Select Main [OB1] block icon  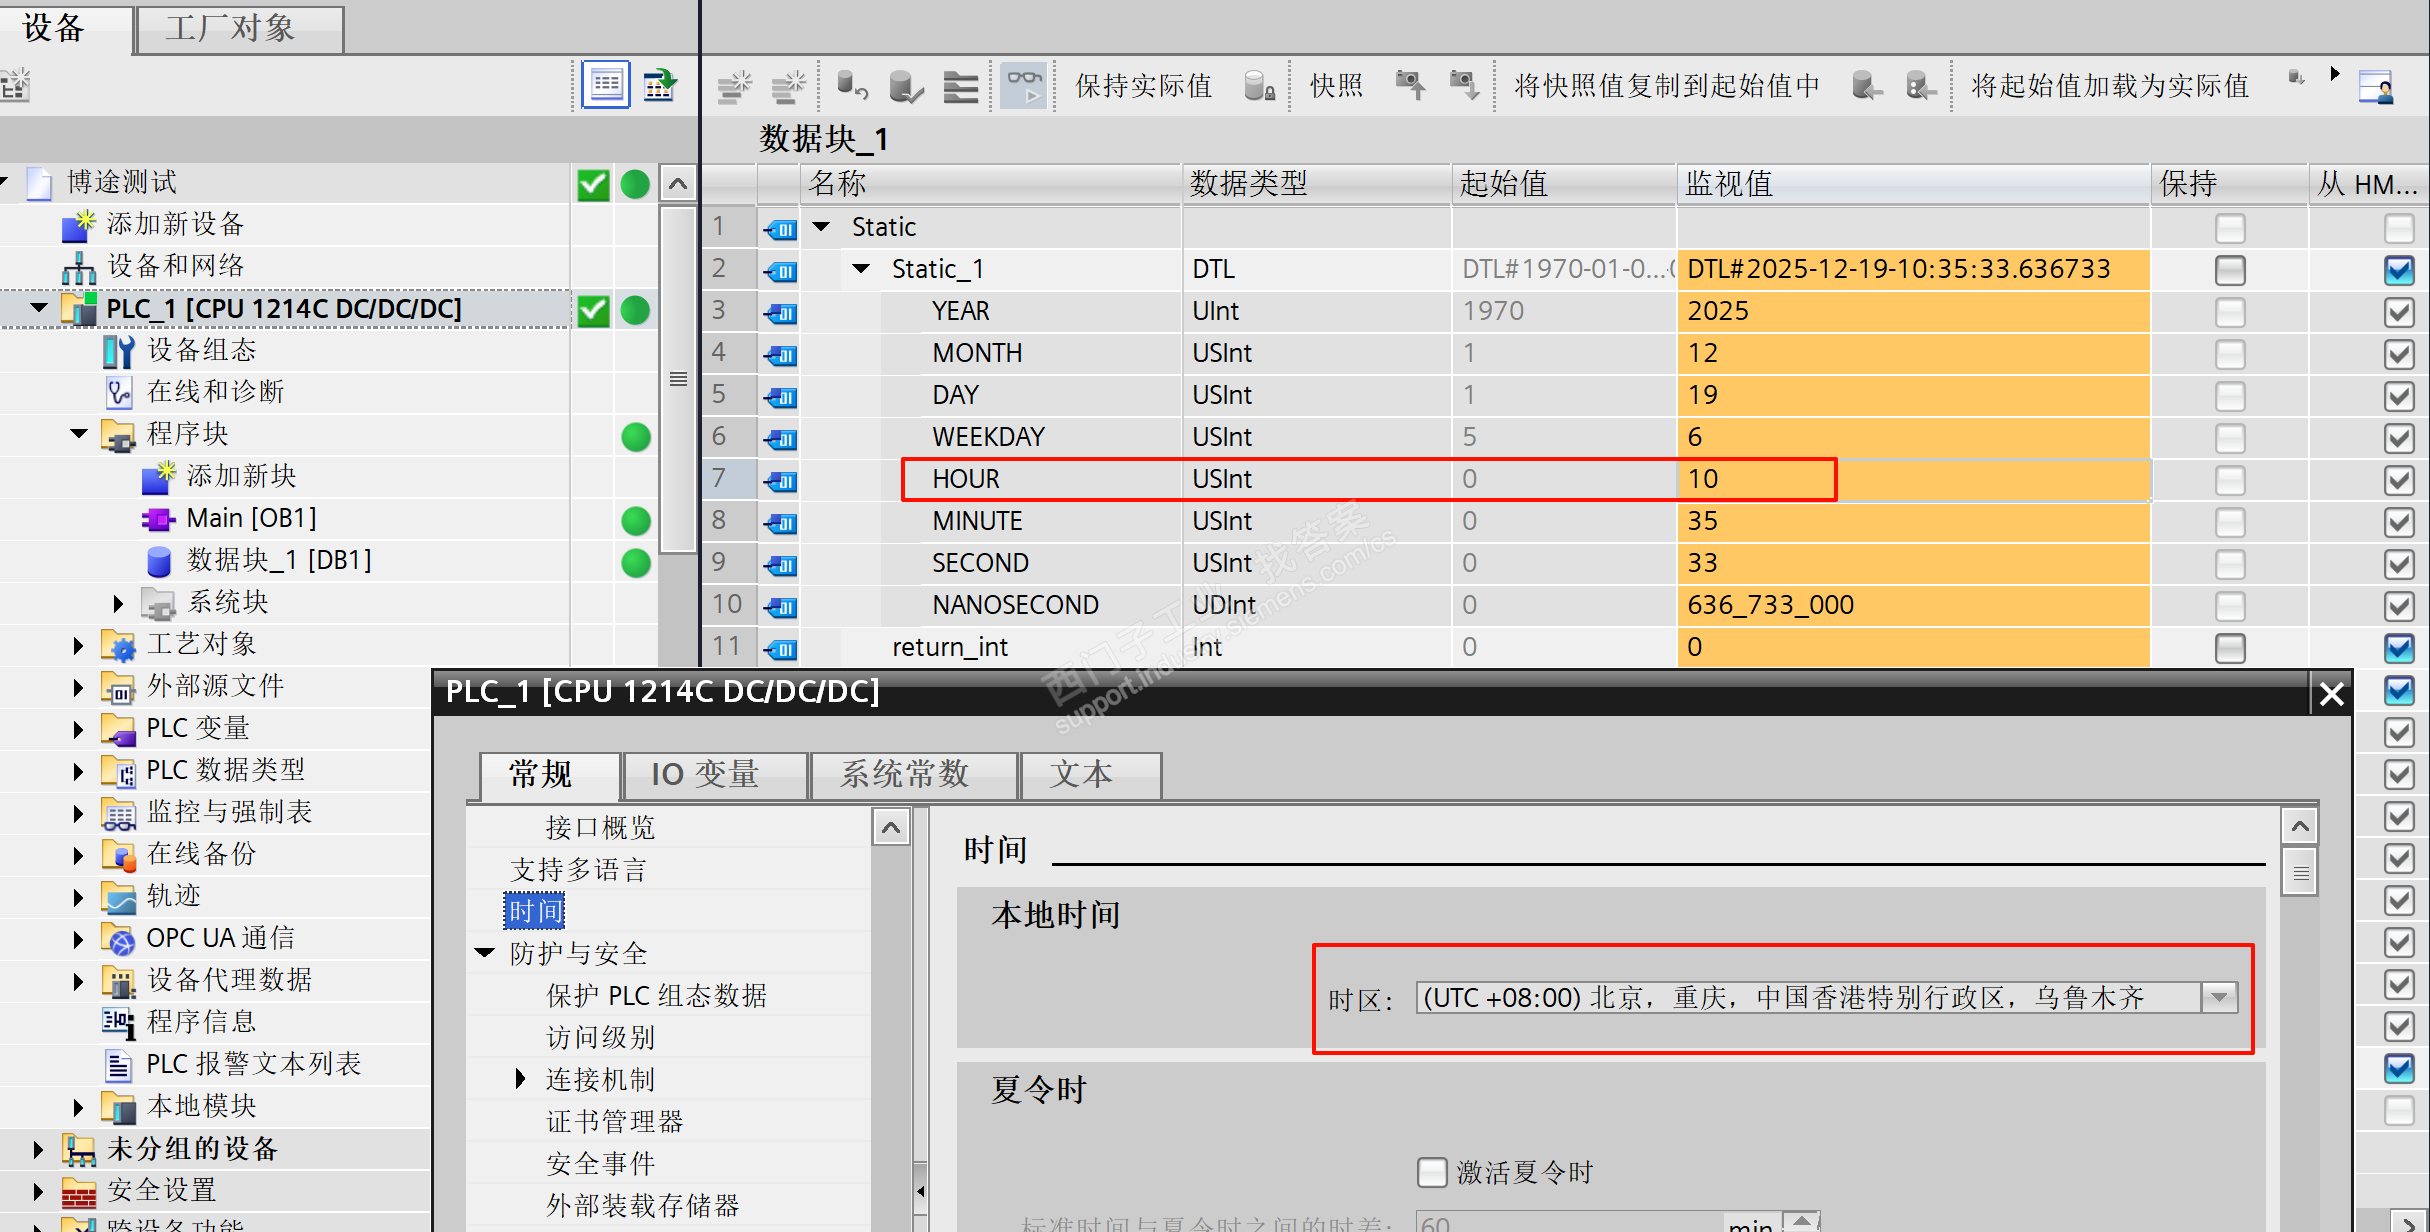tap(159, 519)
